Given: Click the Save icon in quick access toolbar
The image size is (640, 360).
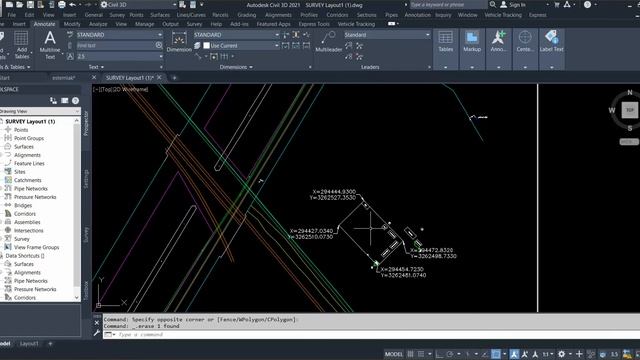Looking at the screenshot, I should 30,4.
